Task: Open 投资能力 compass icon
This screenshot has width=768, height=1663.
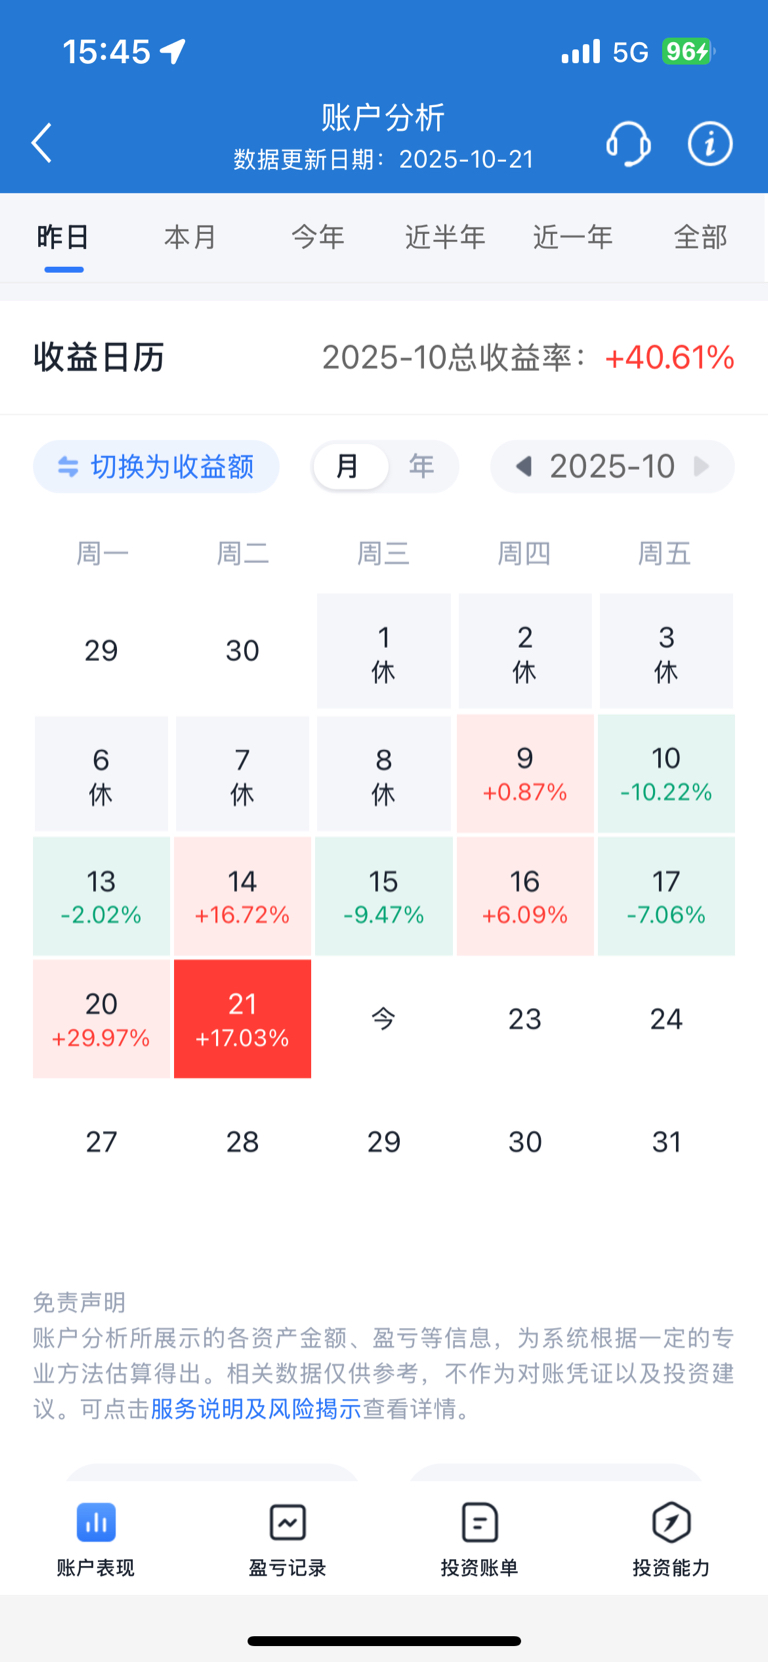Action: click(671, 1523)
